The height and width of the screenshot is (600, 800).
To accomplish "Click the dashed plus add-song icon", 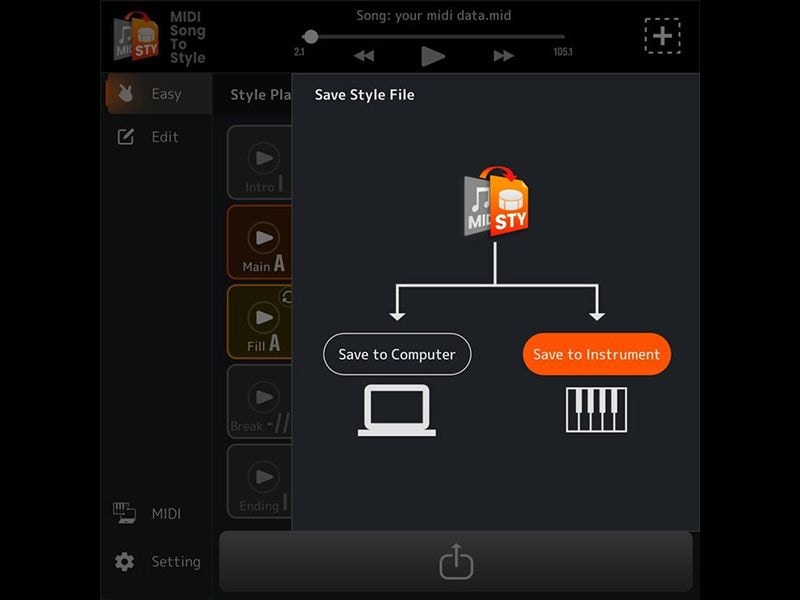I will coord(662,36).
